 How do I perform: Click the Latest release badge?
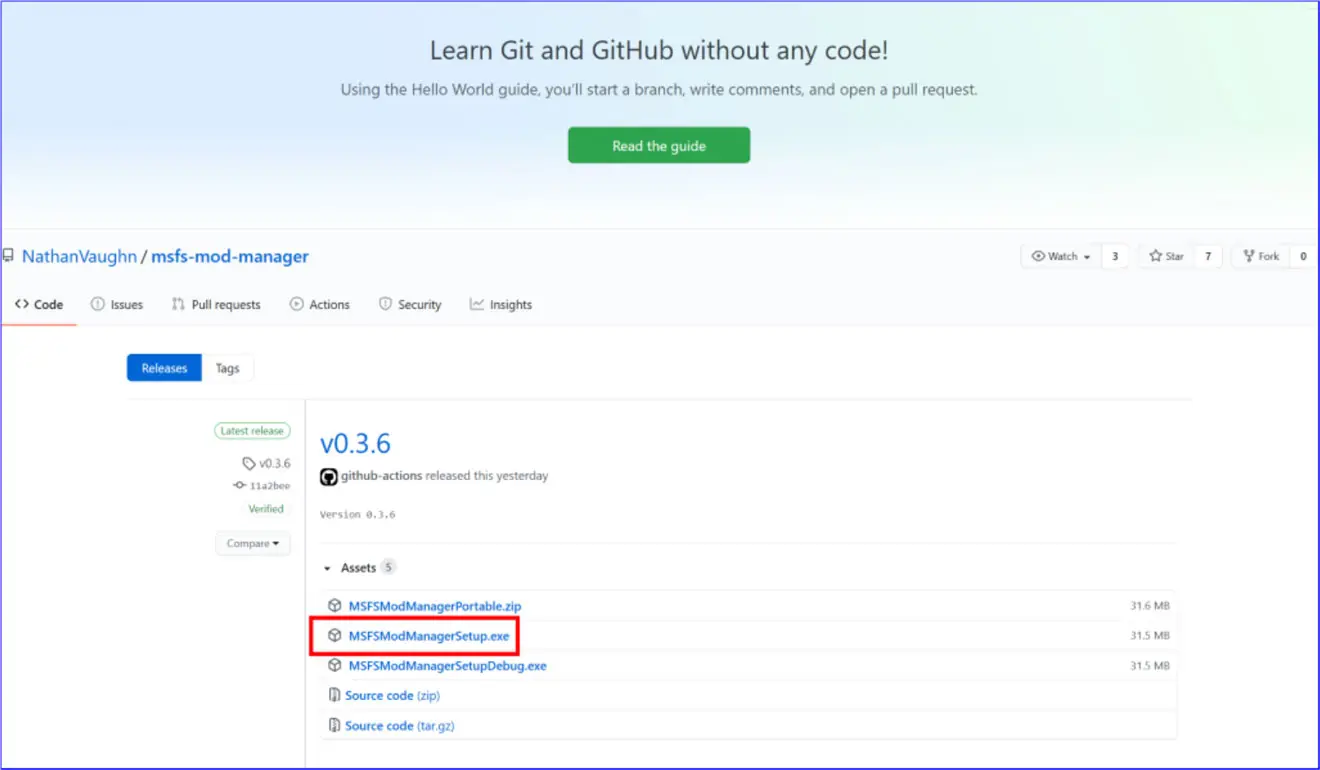tap(252, 431)
